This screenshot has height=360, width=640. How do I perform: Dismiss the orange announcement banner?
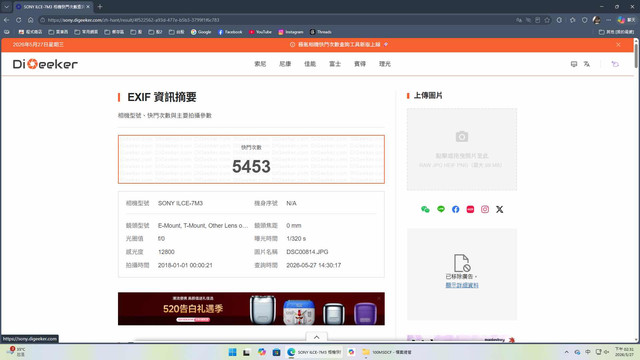pyautogui.click(x=618, y=44)
